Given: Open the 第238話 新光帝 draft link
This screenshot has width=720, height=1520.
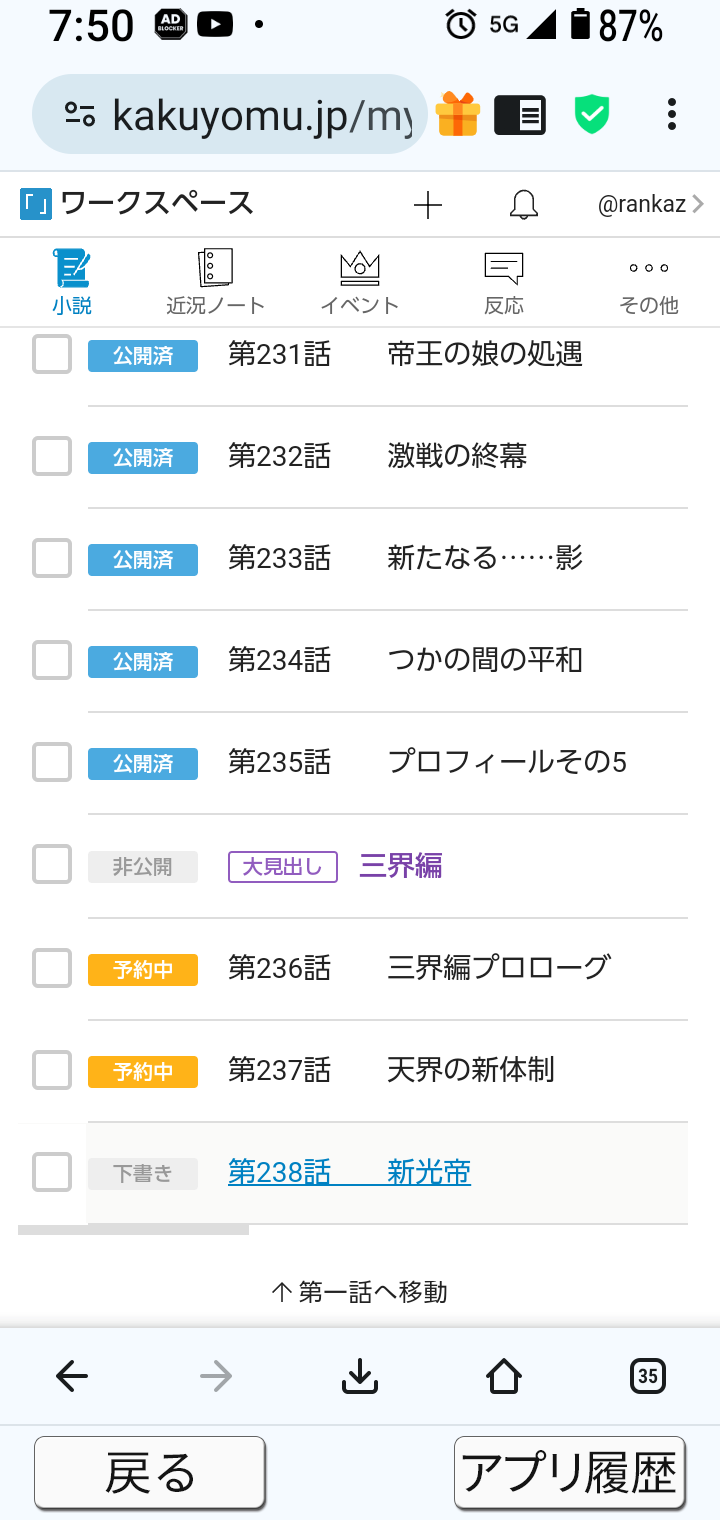Looking at the screenshot, I should click(x=349, y=1172).
